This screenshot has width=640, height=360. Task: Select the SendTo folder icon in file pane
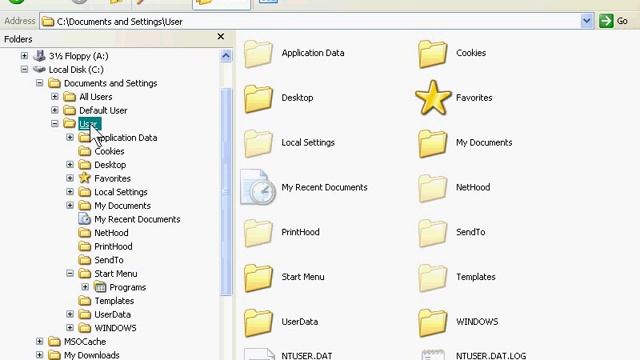pos(433,233)
